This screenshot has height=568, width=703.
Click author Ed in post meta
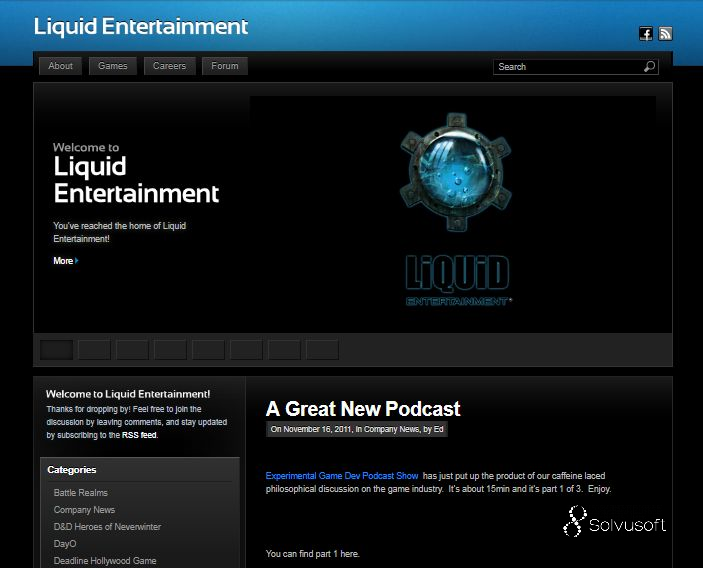coord(438,429)
